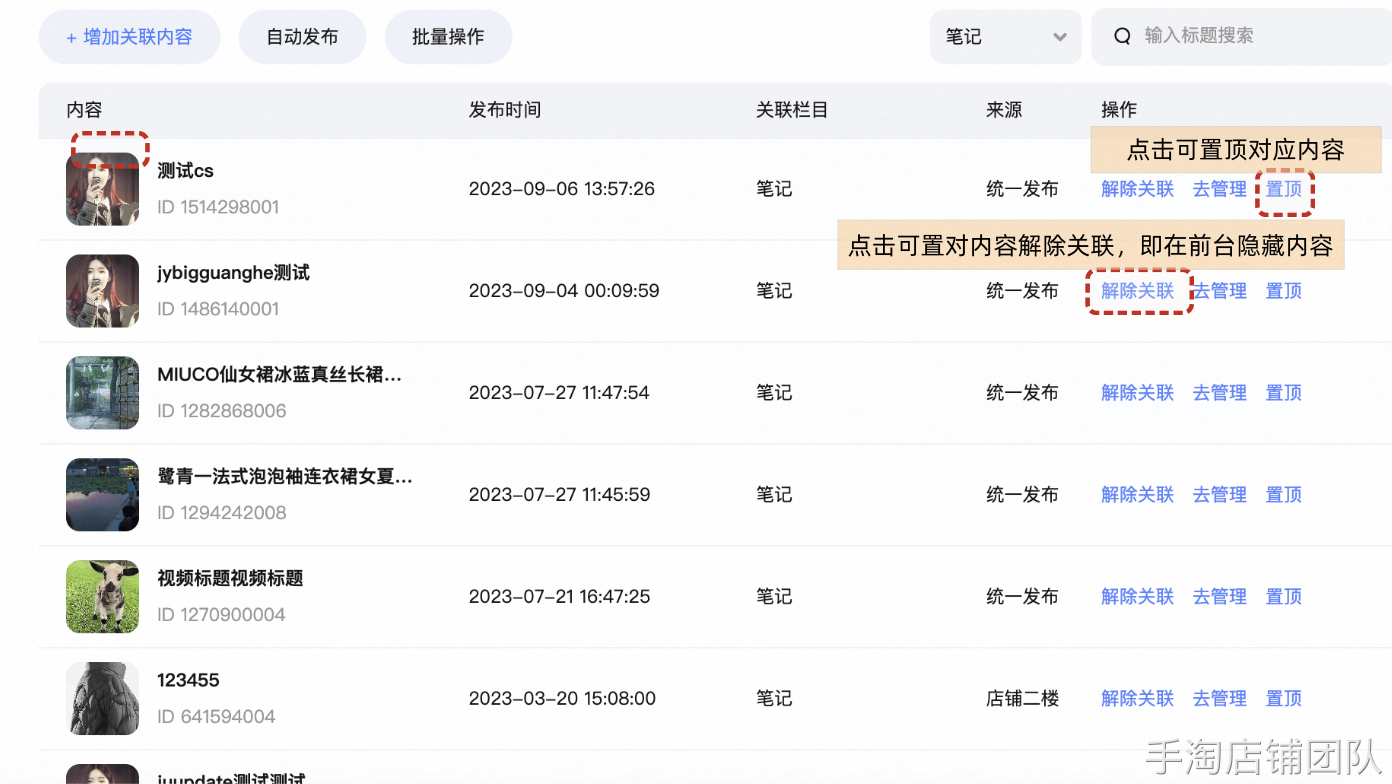Click ID 1486140001 text
The height and width of the screenshot is (784, 1392).
[218, 310]
